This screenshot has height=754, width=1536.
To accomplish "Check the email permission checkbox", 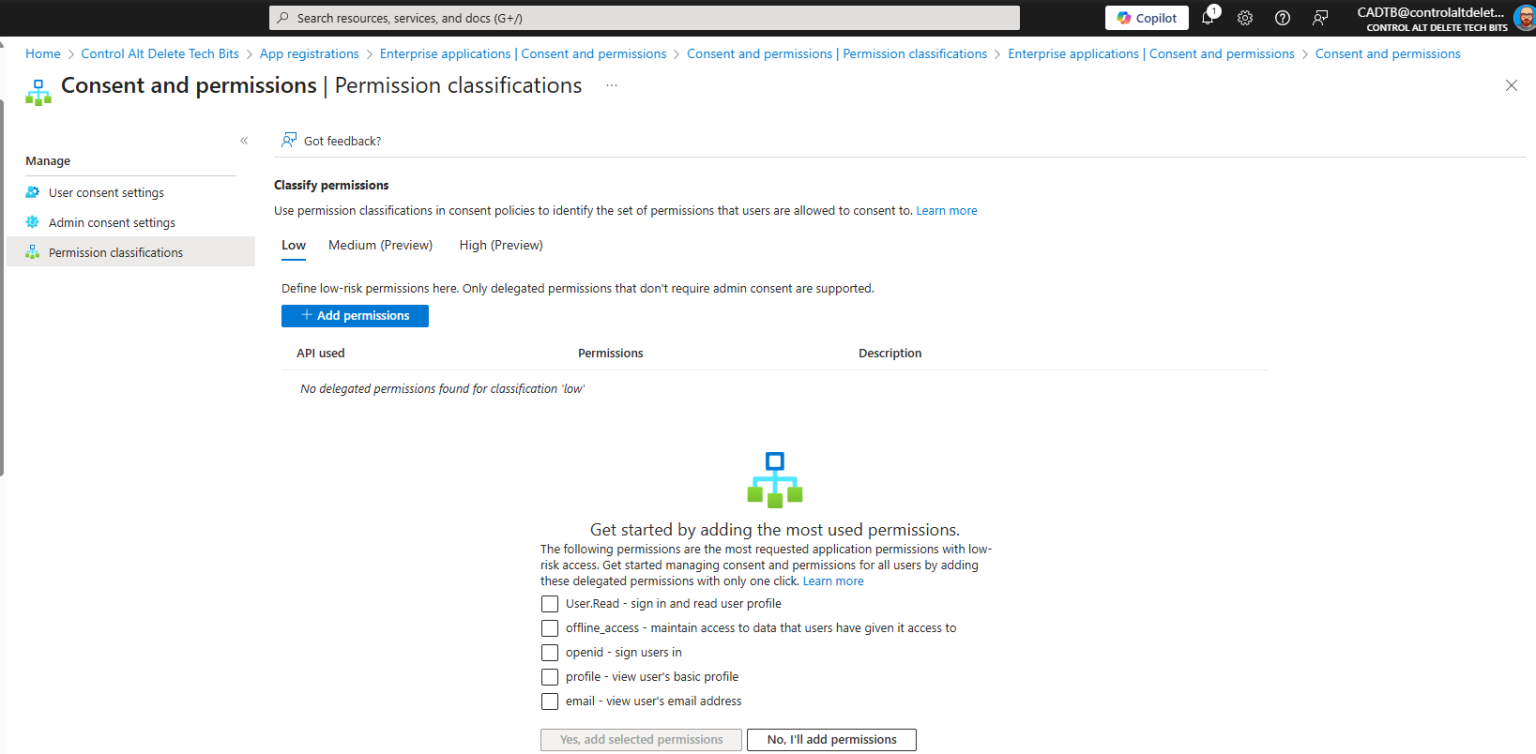I will [549, 701].
